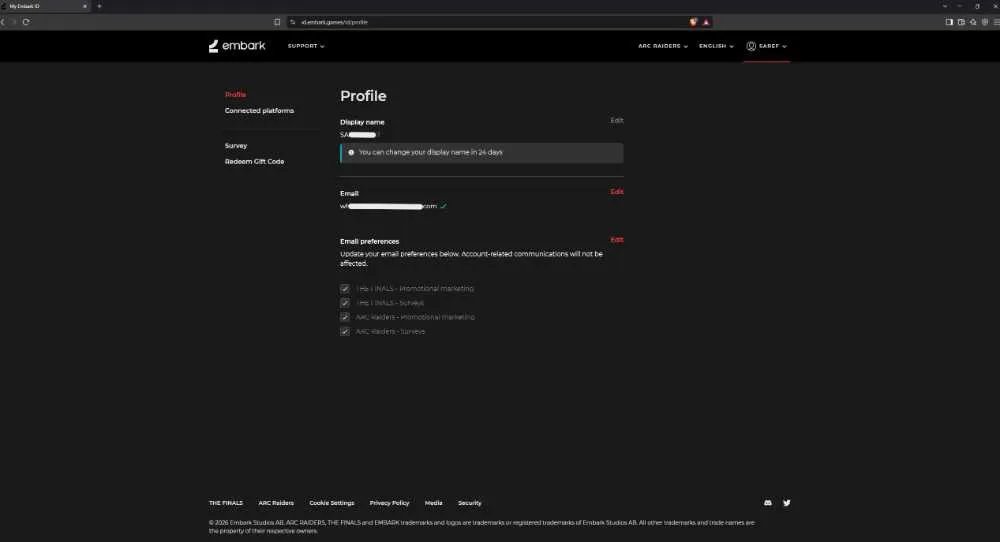1000x542 pixels.
Task: Click the site info icon in address bar
Action: tap(292, 22)
